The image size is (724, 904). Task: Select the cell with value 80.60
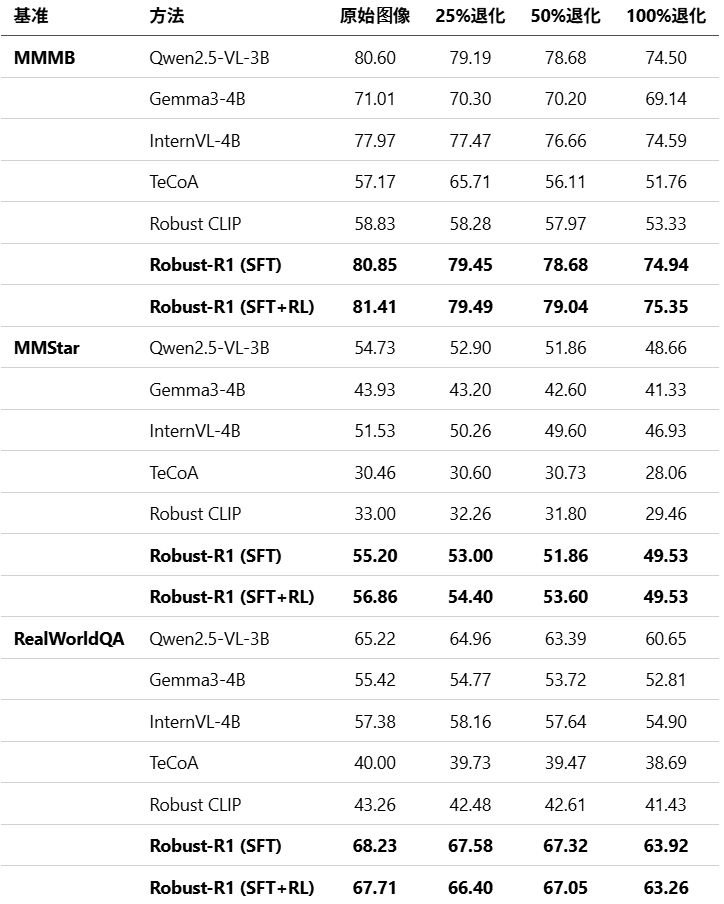[375, 58]
